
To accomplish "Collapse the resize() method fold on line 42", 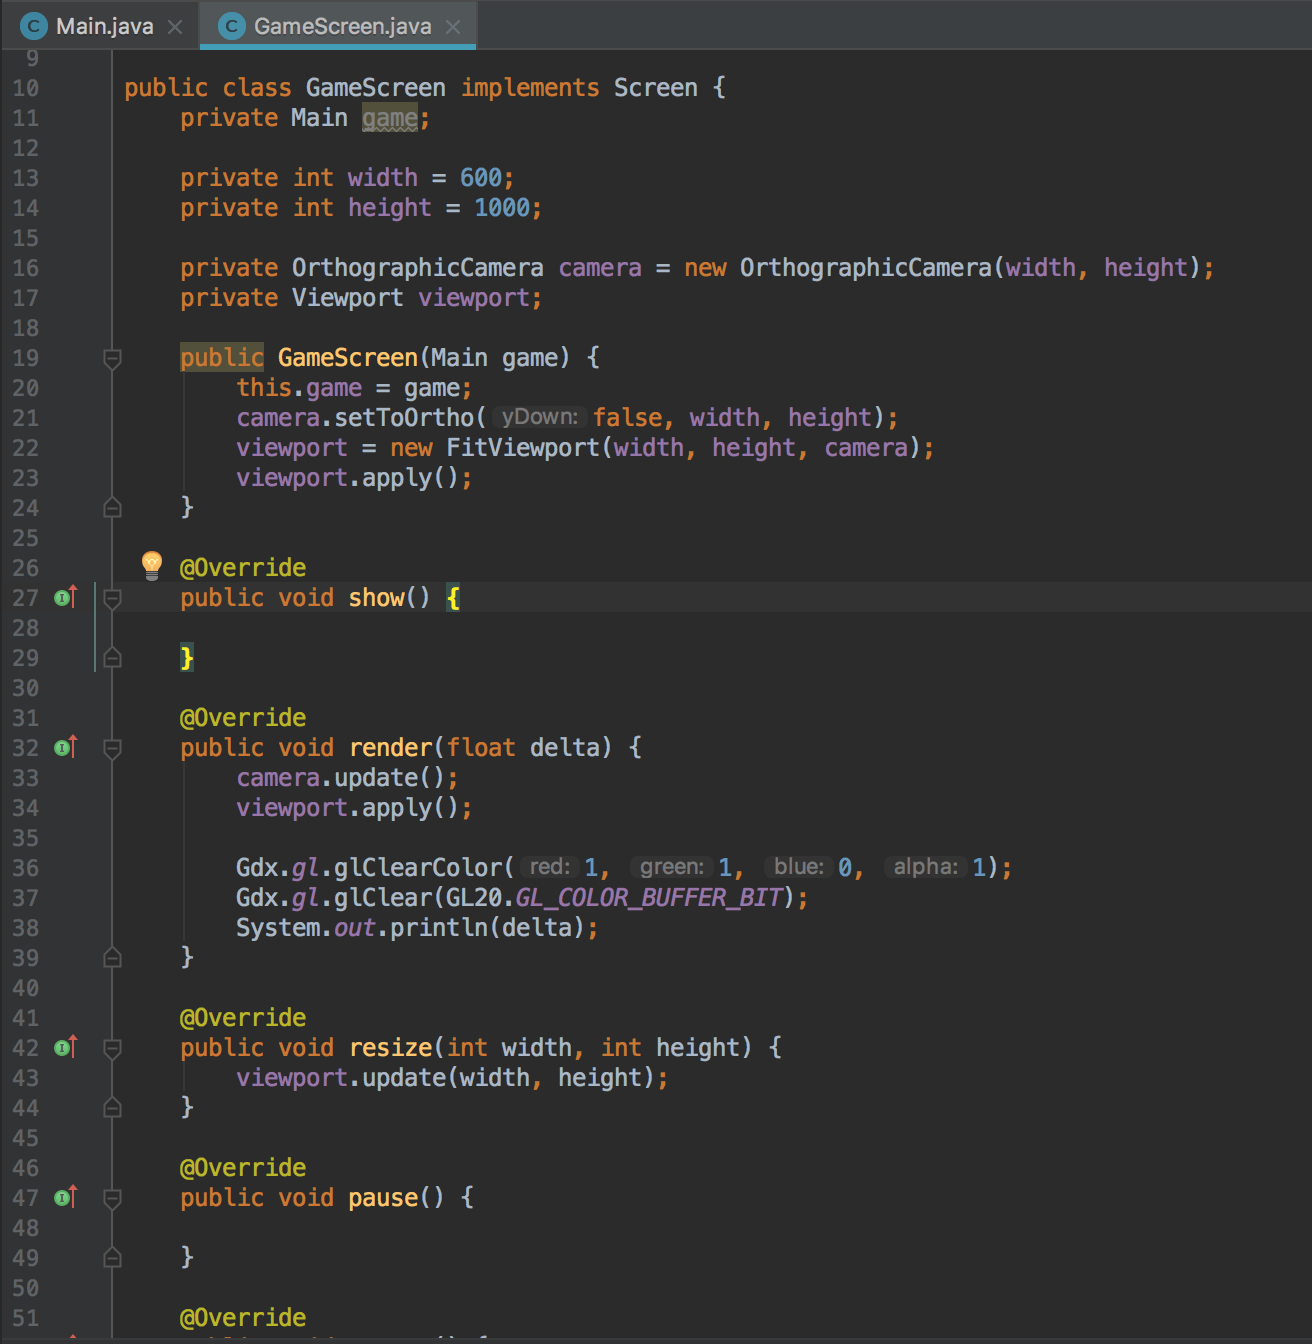I will click(113, 1048).
